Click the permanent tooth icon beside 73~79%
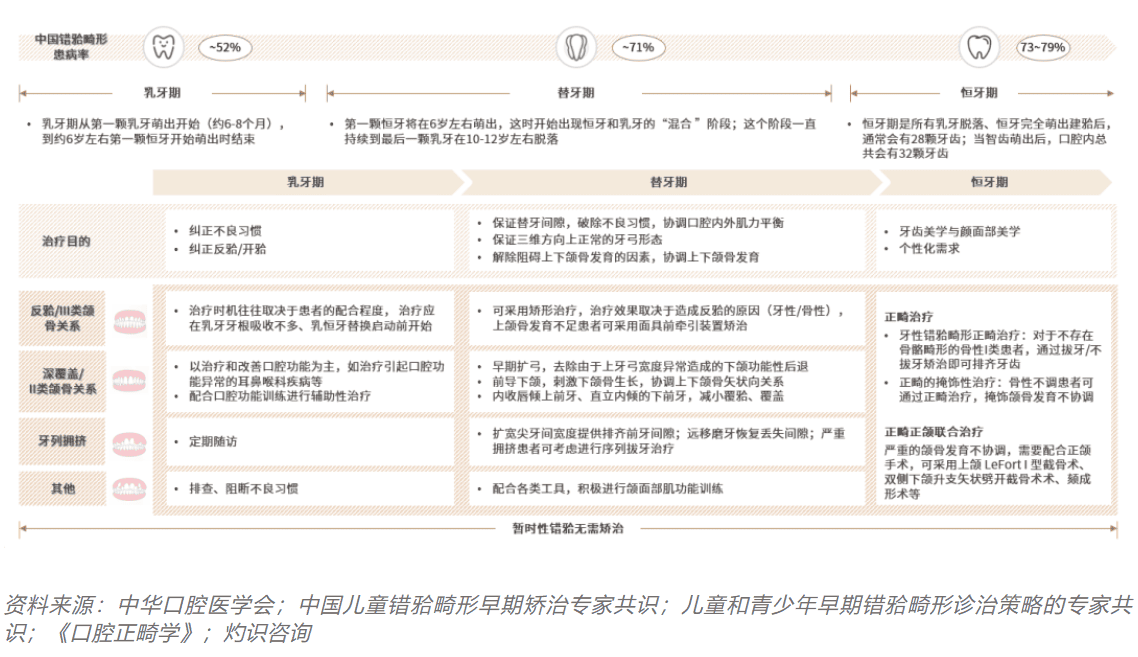This screenshot has height=657, width=1138. tap(978, 47)
